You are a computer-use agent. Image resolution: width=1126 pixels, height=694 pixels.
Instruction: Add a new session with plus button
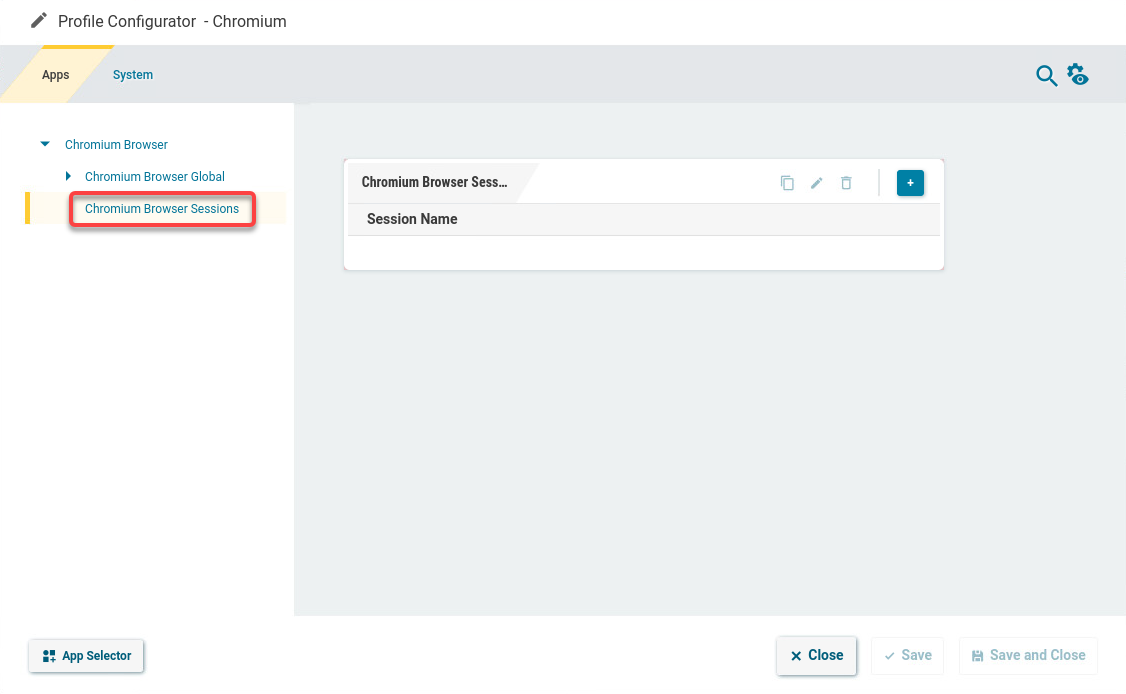[910, 183]
